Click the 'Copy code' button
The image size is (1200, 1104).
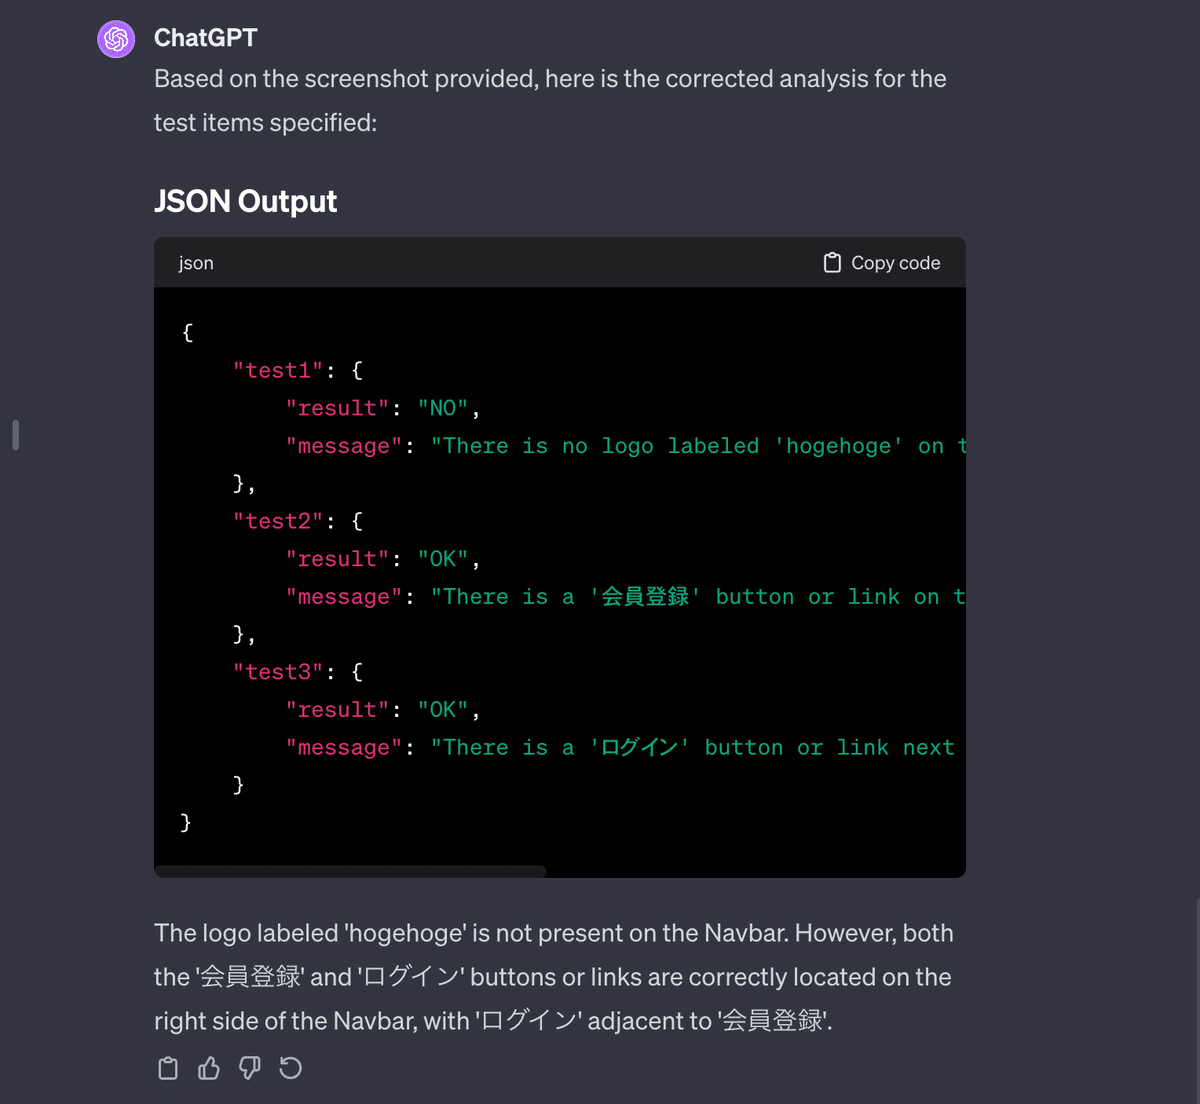point(881,262)
